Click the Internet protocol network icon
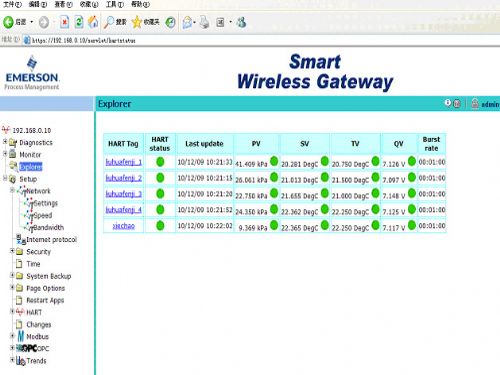 [21, 239]
